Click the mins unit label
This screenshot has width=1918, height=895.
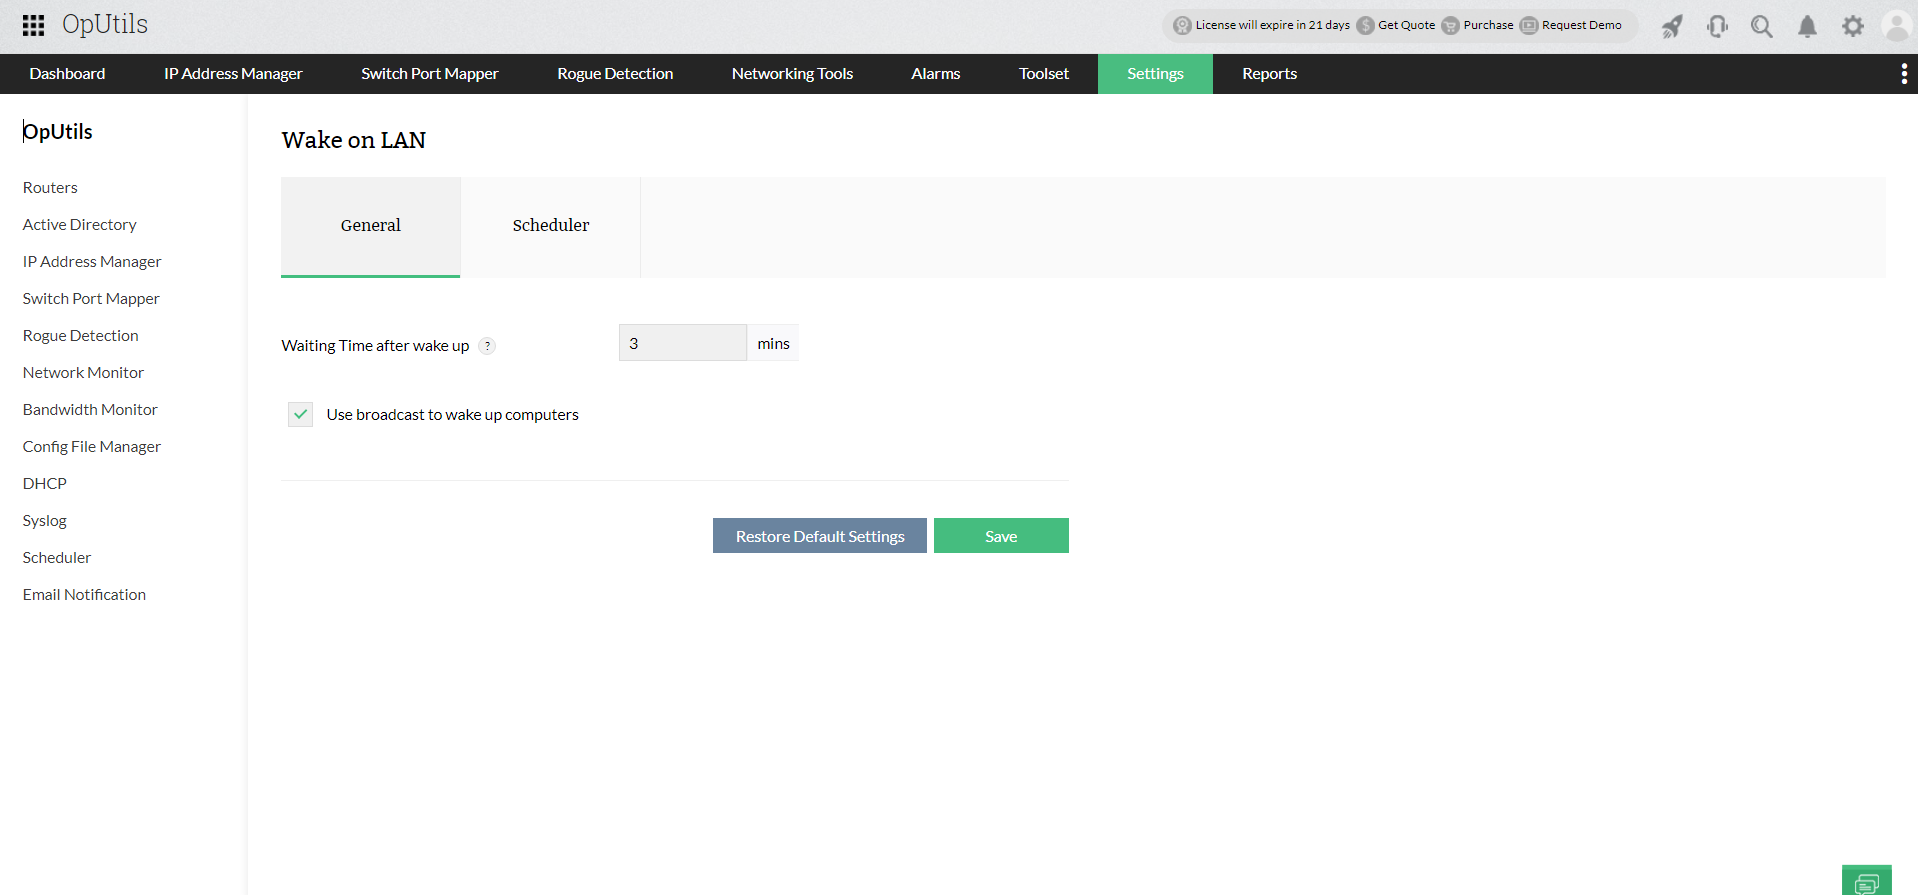[x=773, y=343]
